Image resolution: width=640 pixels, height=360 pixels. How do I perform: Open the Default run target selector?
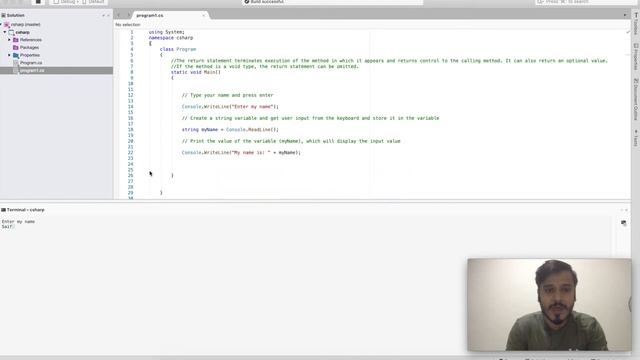93,2
